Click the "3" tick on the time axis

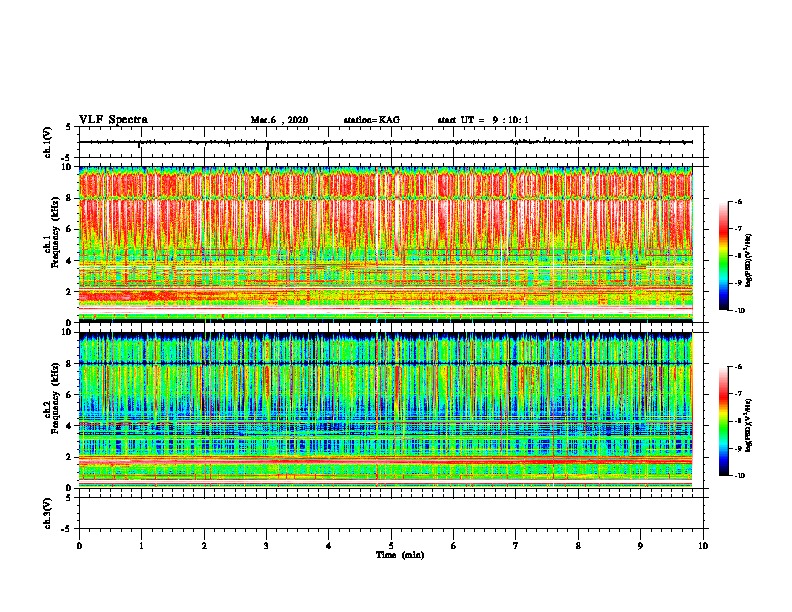[266, 546]
